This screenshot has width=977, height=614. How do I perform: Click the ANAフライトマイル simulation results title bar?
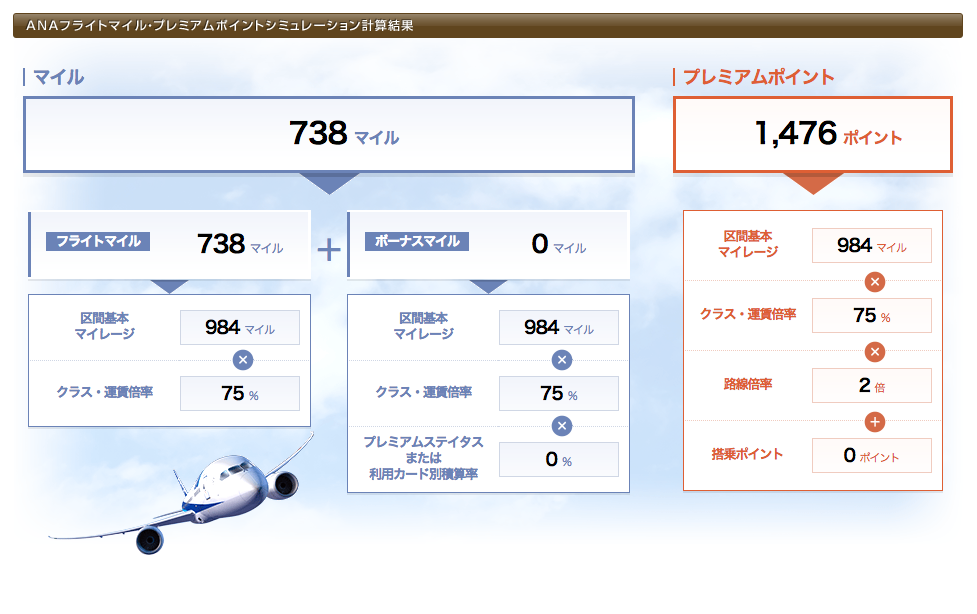tap(488, 26)
